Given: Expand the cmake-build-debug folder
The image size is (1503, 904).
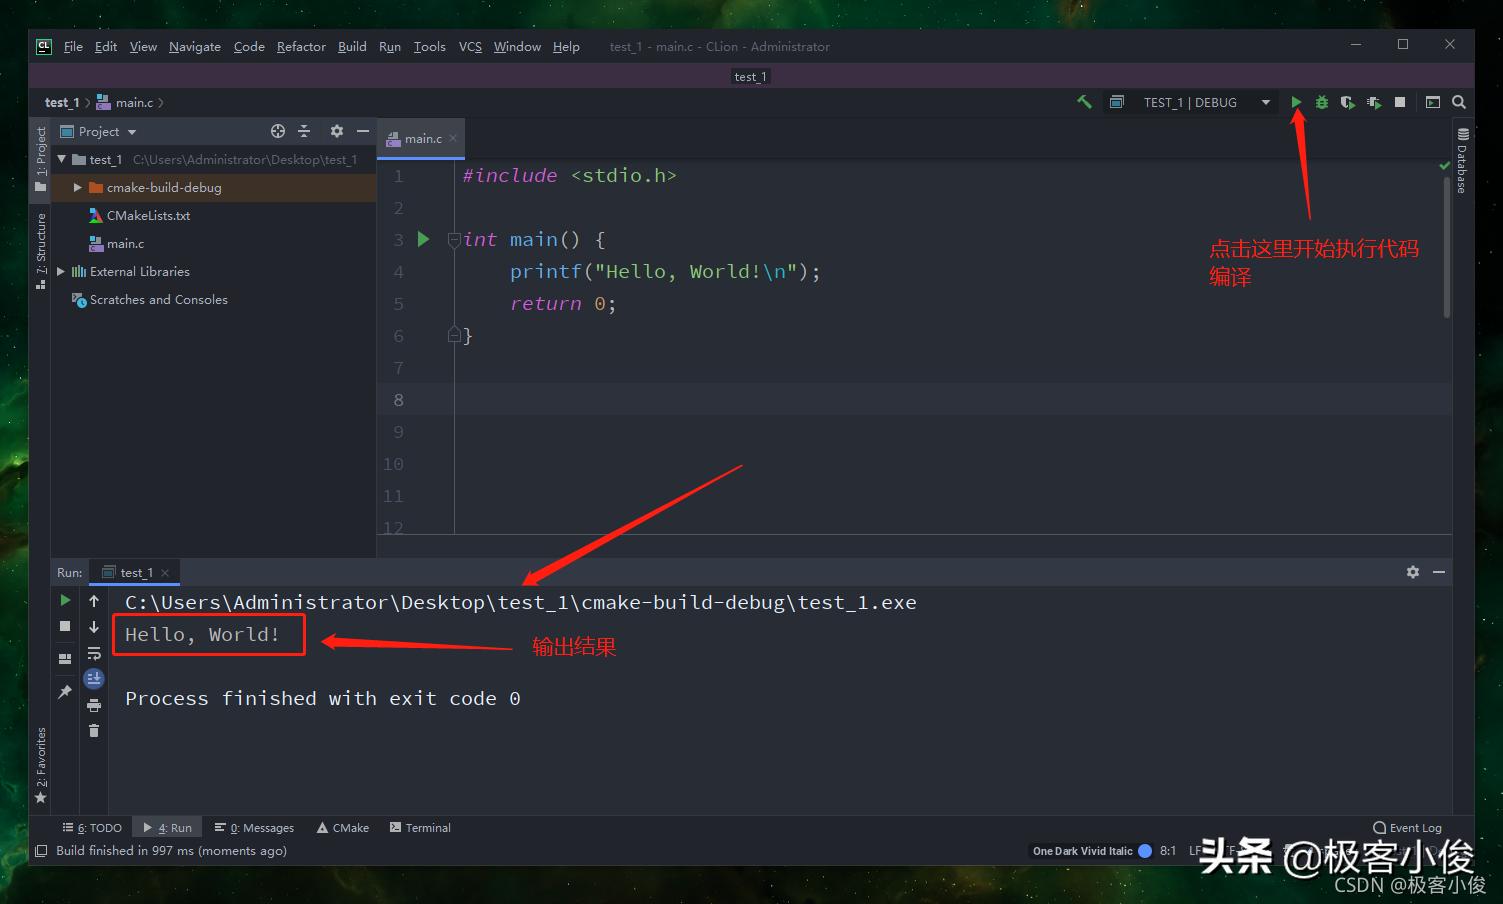Looking at the screenshot, I should [77, 187].
